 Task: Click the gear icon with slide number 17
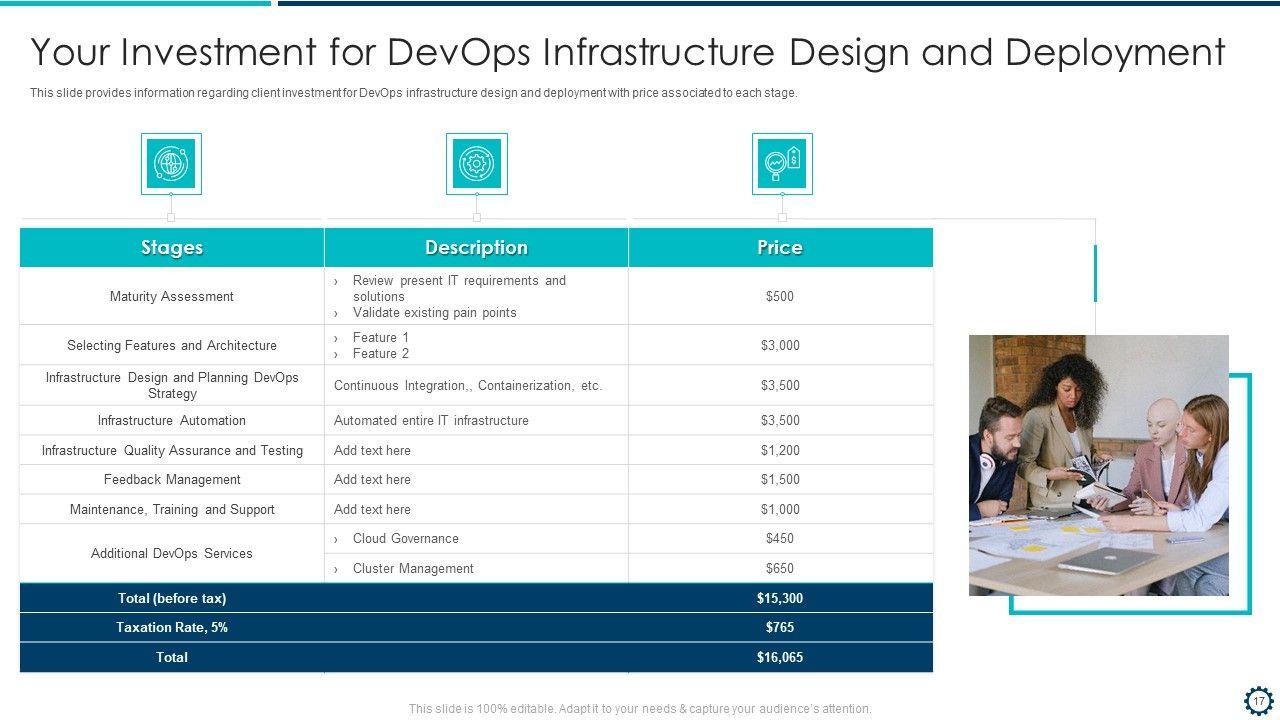[x=1258, y=701]
